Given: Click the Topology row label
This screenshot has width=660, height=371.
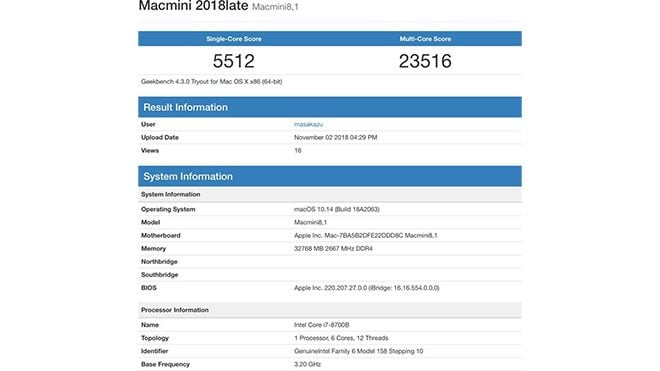Looking at the screenshot, I should point(154,338).
